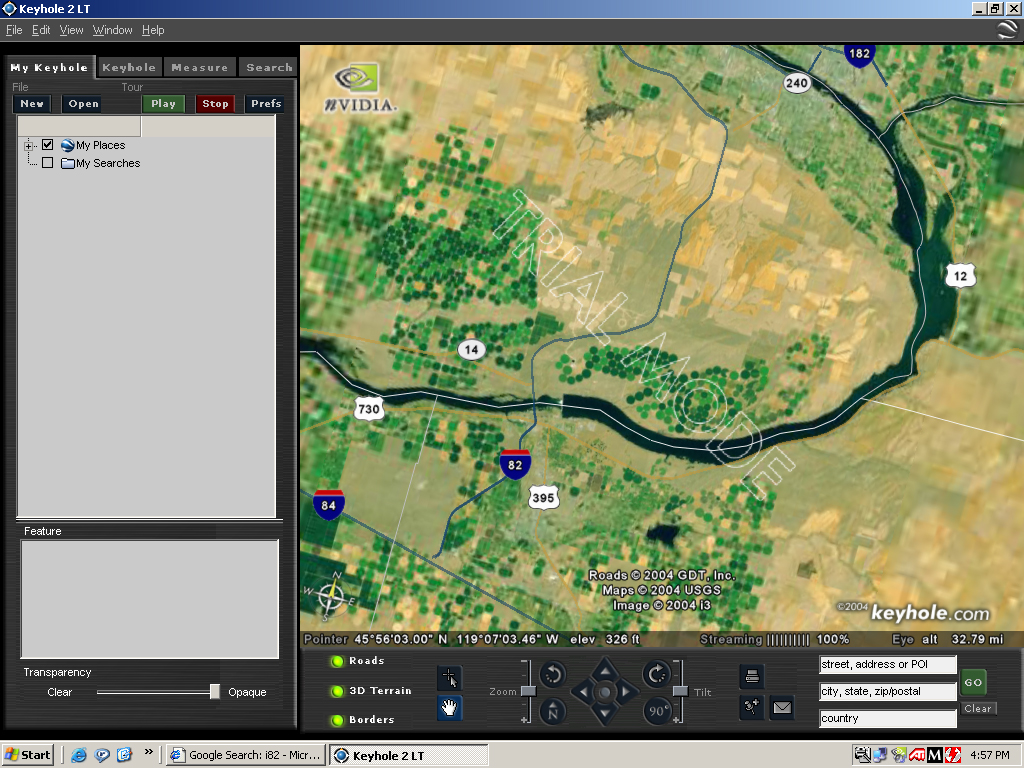Image resolution: width=1024 pixels, height=768 pixels.
Task: Select My Searches folder in tree
Action: click(108, 163)
